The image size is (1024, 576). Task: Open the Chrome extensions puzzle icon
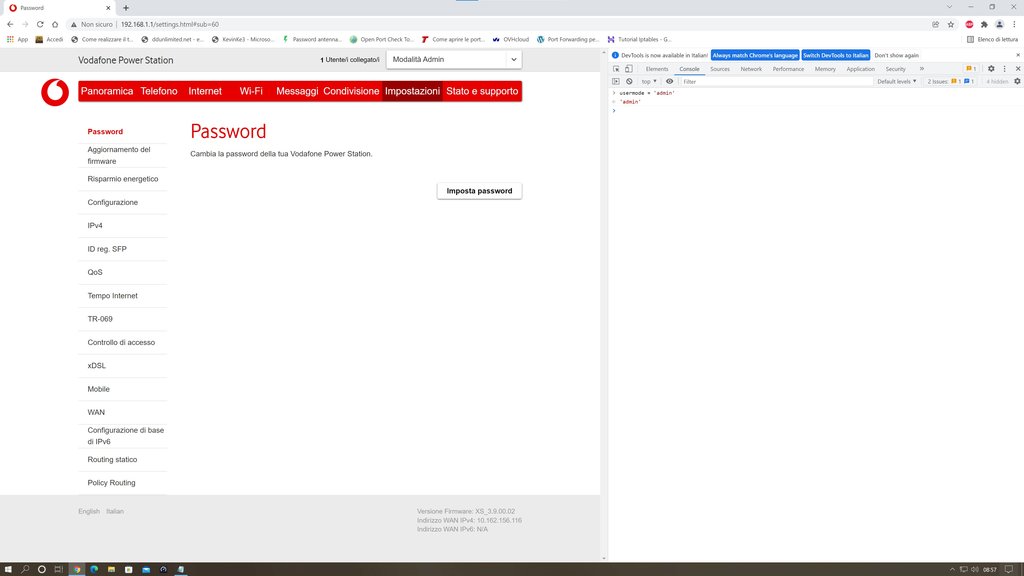tap(984, 24)
